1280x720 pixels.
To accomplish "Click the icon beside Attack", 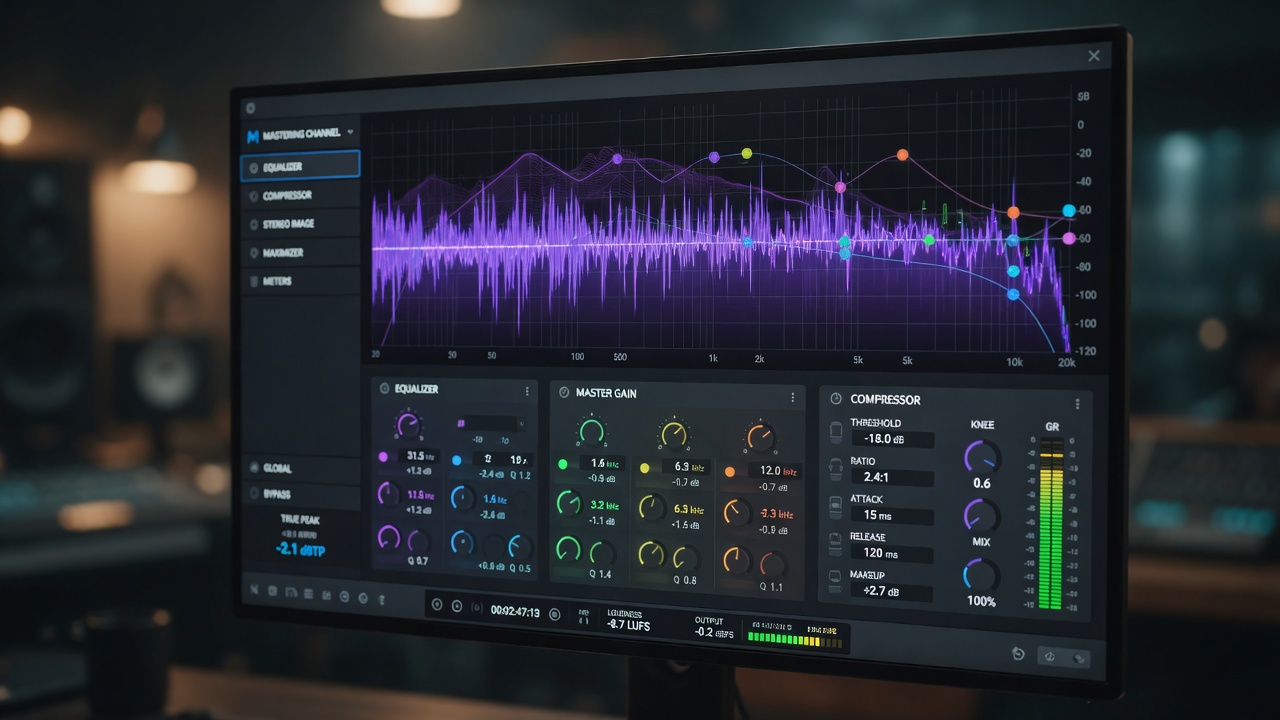I will tap(837, 506).
